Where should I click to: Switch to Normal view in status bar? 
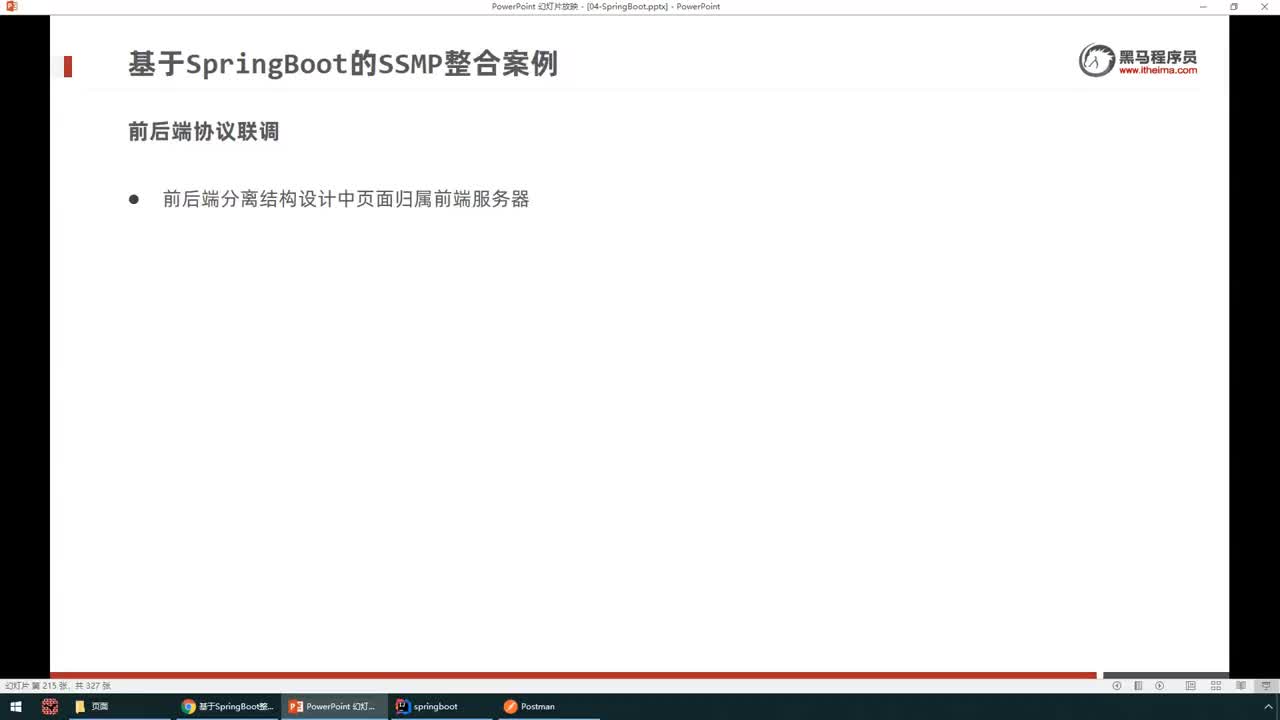pos(1190,686)
